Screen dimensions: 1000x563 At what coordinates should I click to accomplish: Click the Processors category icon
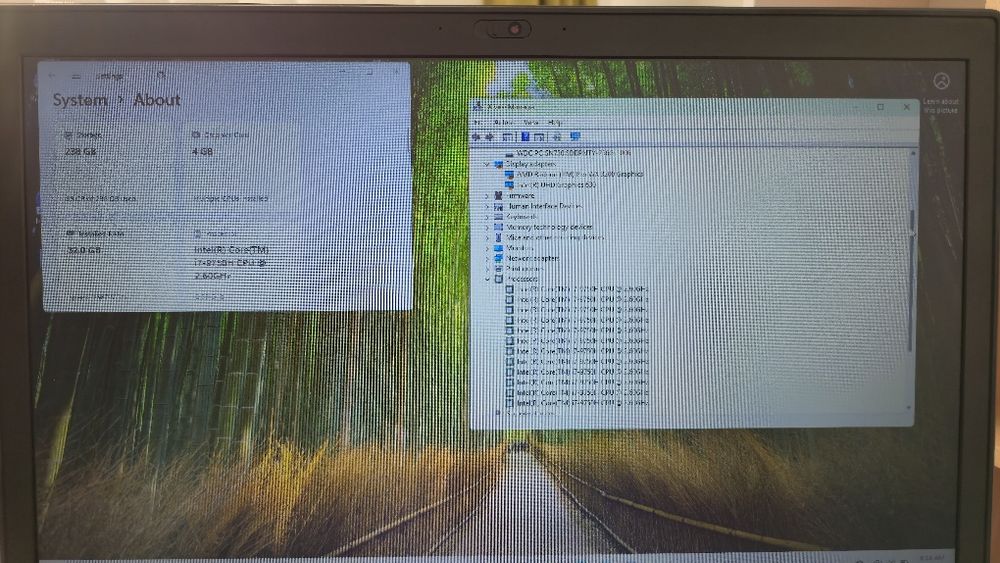pyautogui.click(x=499, y=279)
